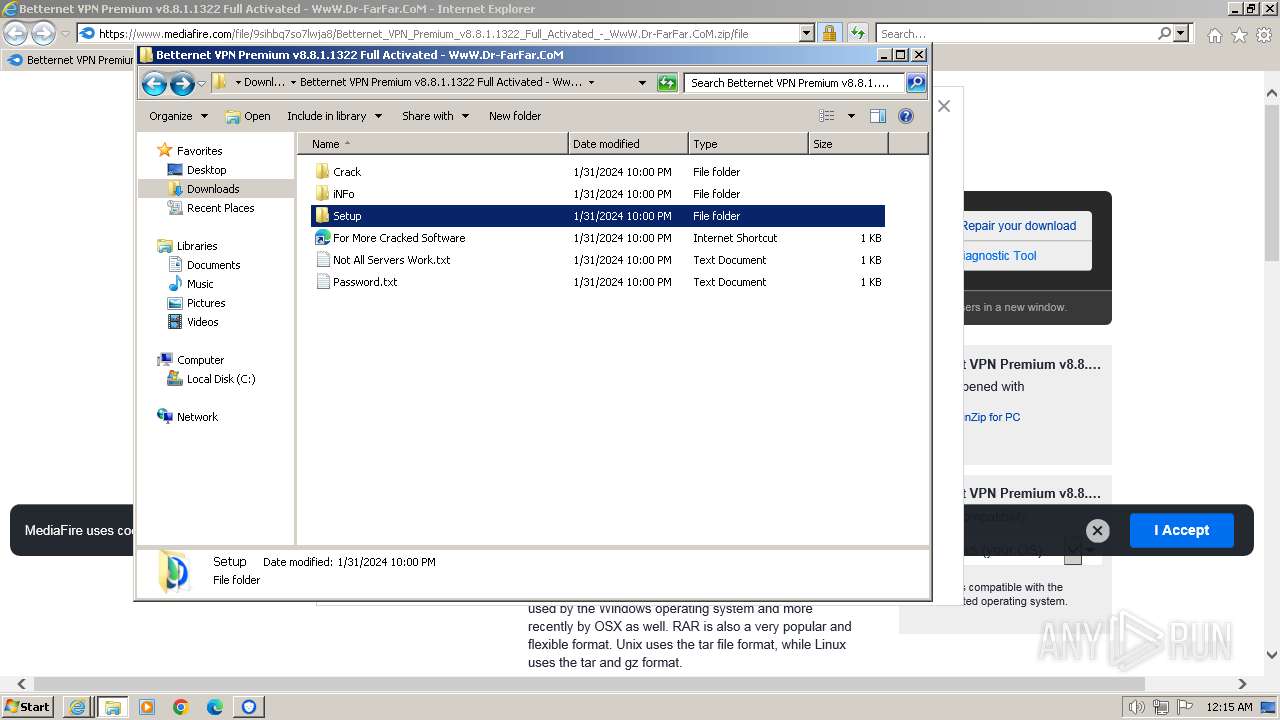This screenshot has height=720, width=1280.
Task: Open Explorer help icon
Action: (x=906, y=116)
